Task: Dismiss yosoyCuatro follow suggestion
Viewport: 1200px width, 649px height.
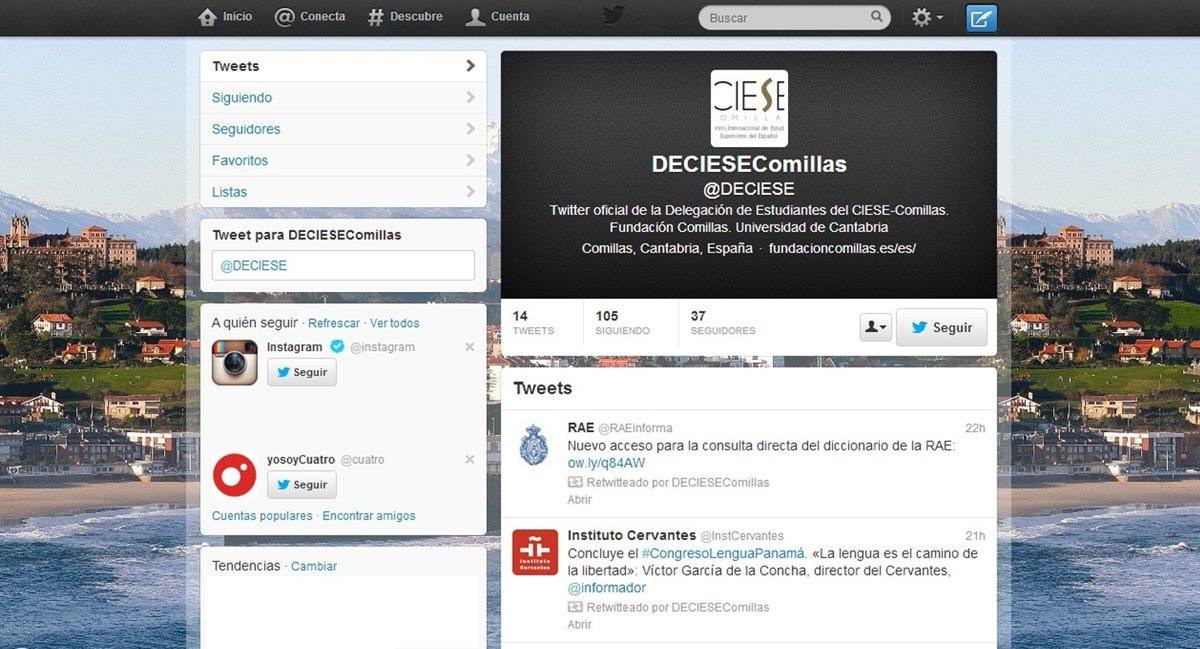Action: point(470,460)
